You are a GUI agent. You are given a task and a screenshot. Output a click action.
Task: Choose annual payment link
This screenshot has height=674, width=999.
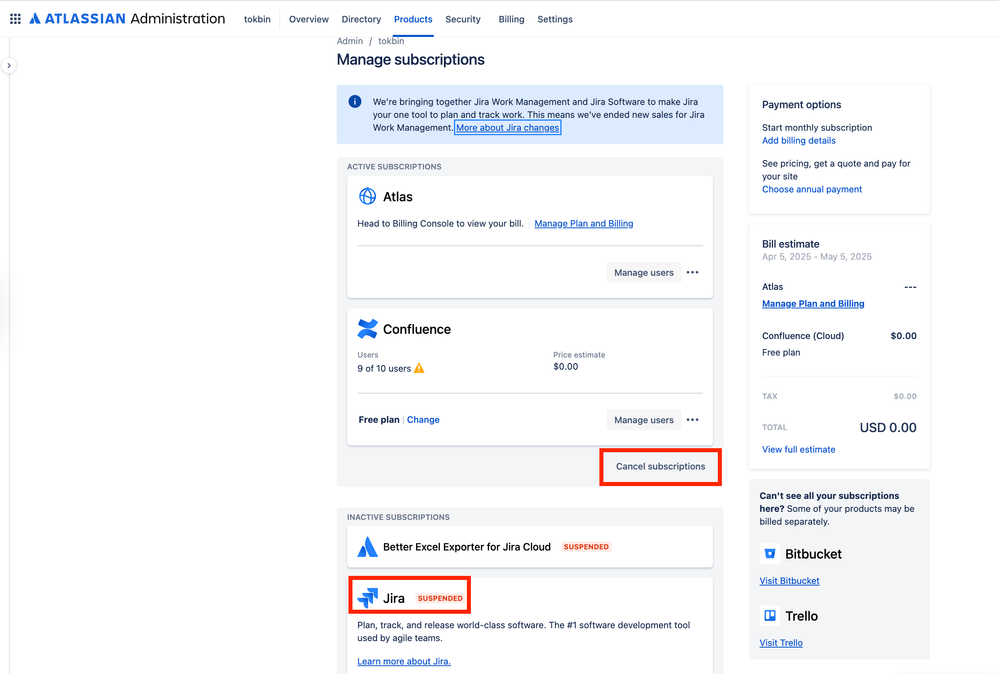[x=812, y=189]
